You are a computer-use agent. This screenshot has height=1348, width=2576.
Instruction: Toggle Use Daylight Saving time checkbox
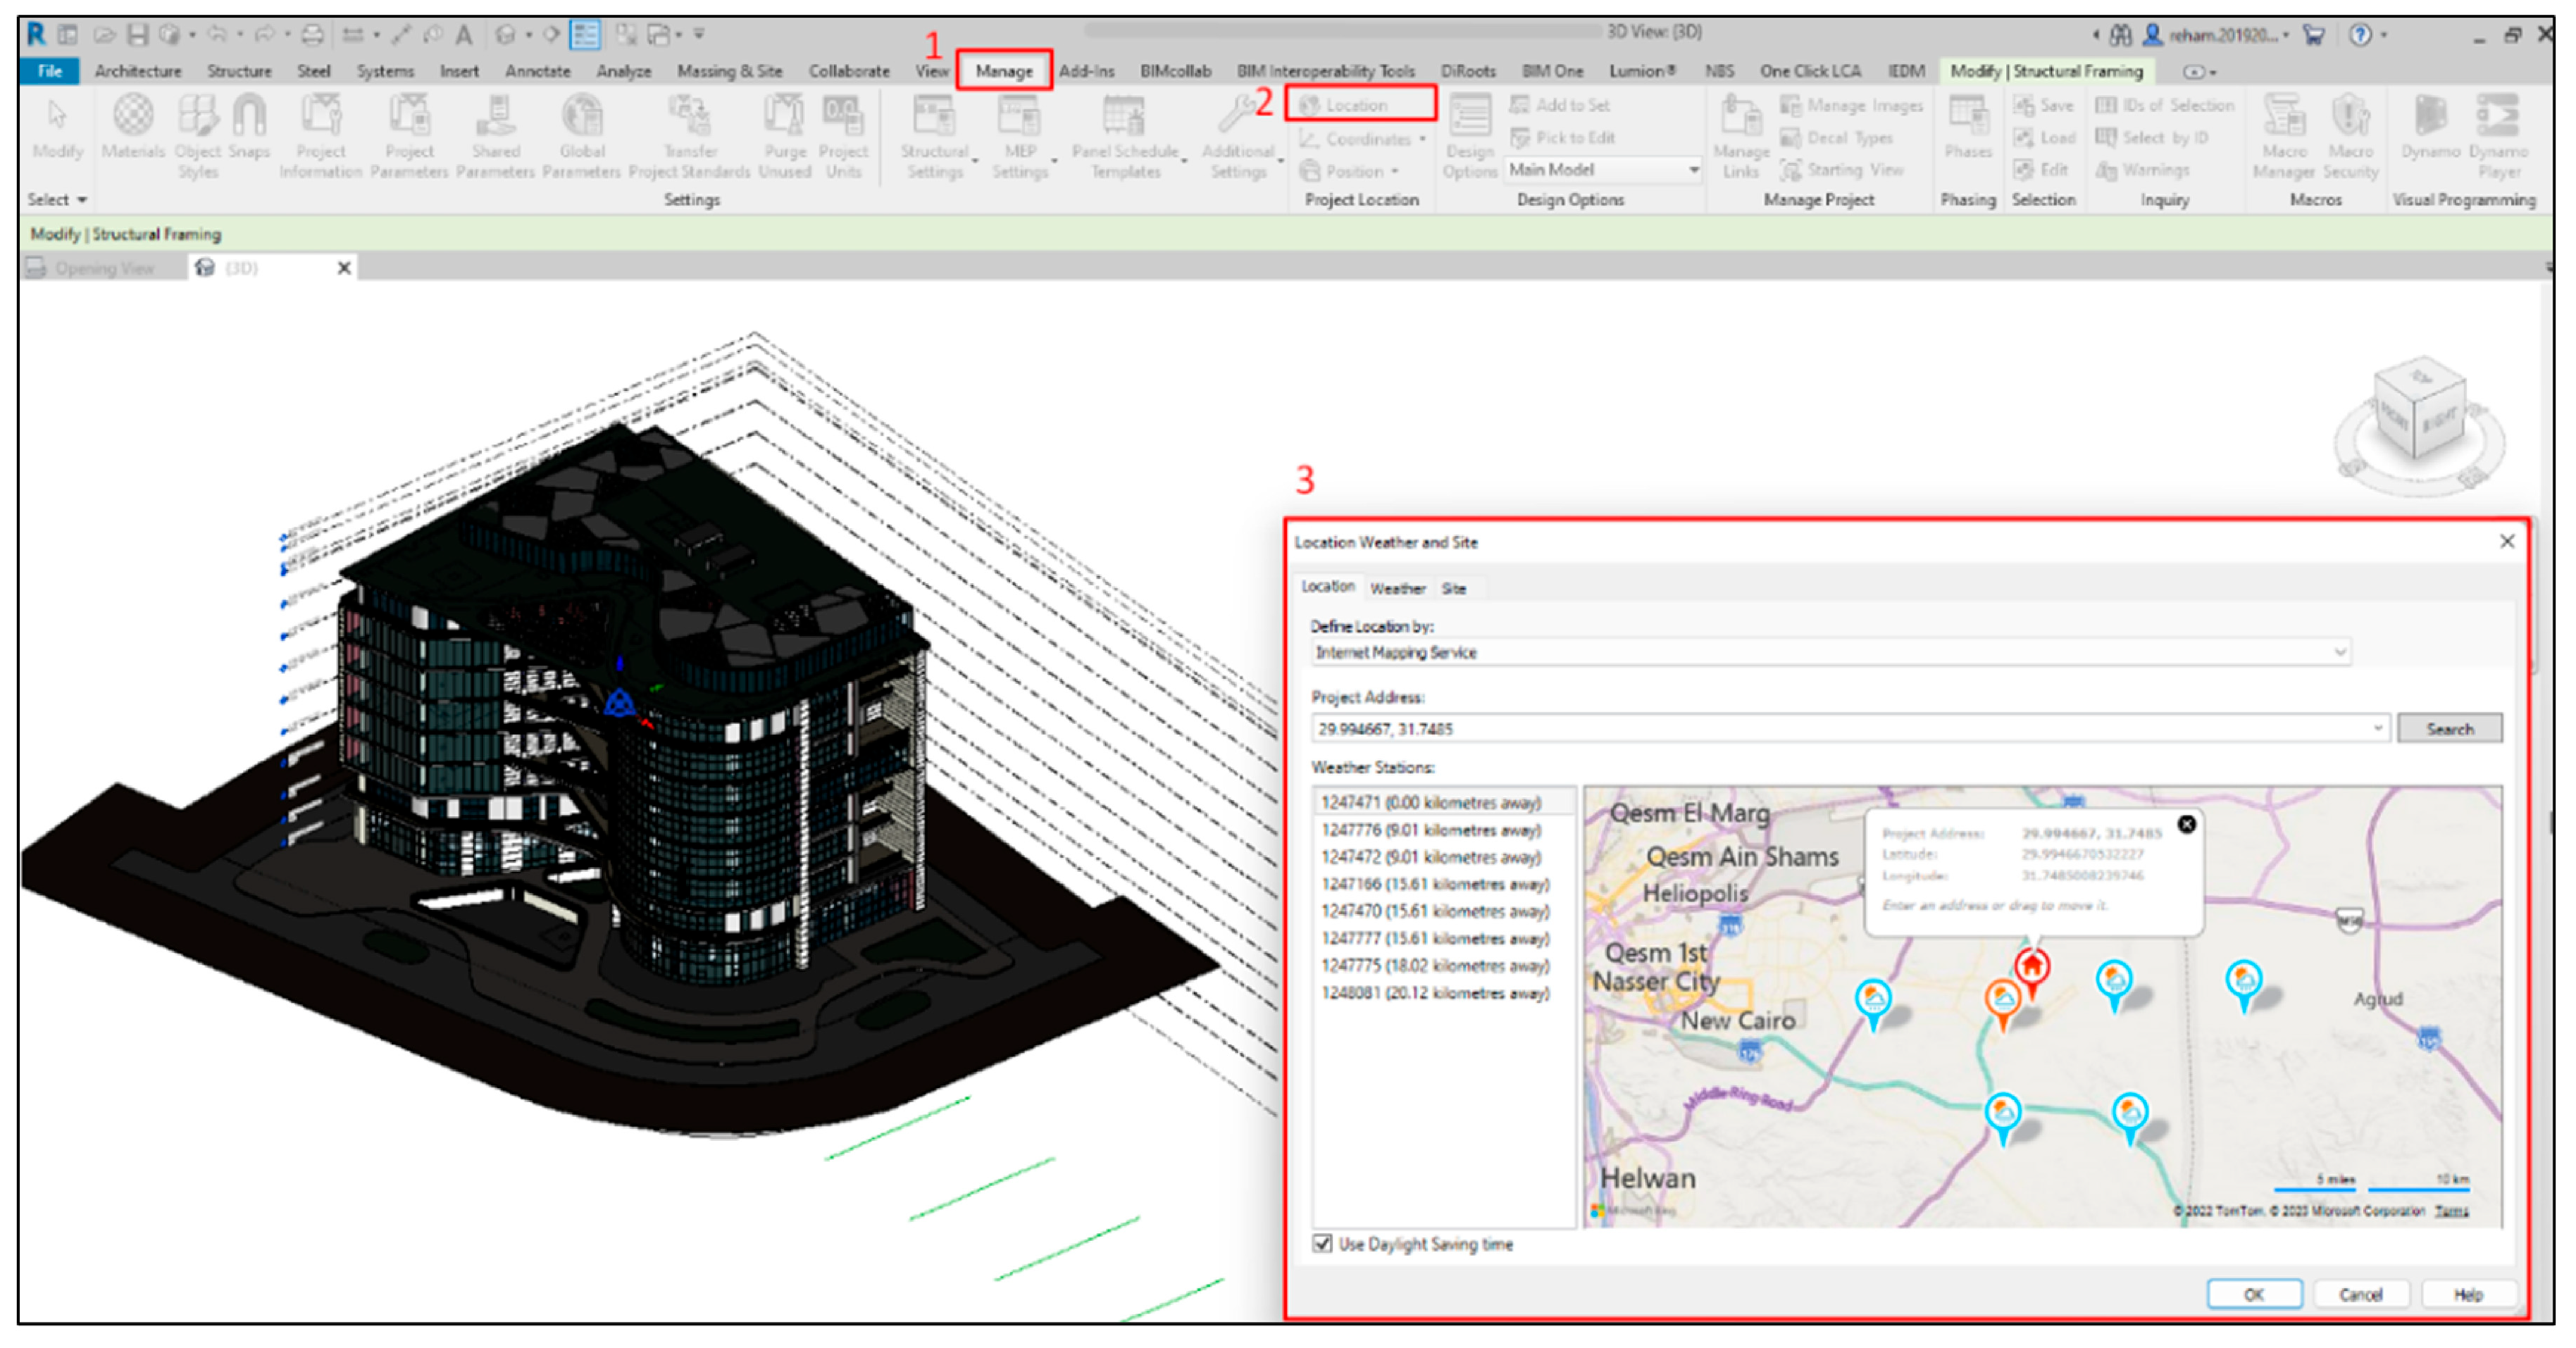coord(1322,1243)
